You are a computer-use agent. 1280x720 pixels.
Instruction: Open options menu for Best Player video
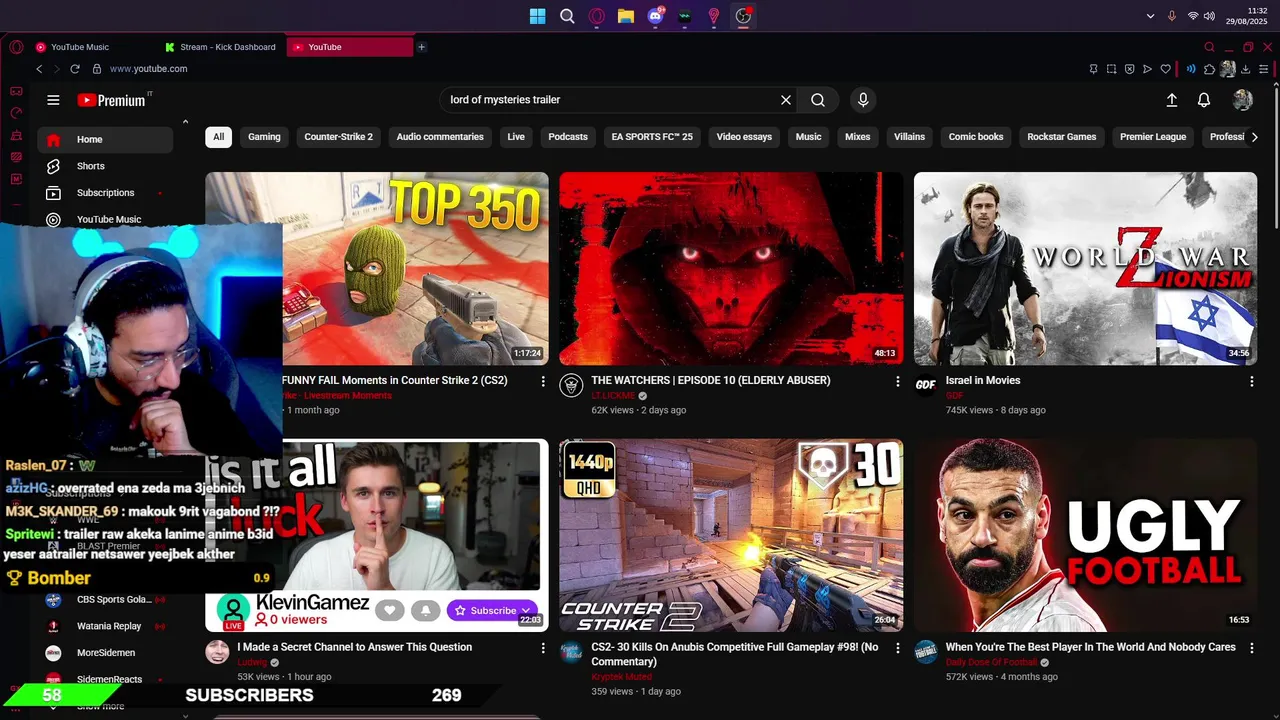click(x=1251, y=648)
